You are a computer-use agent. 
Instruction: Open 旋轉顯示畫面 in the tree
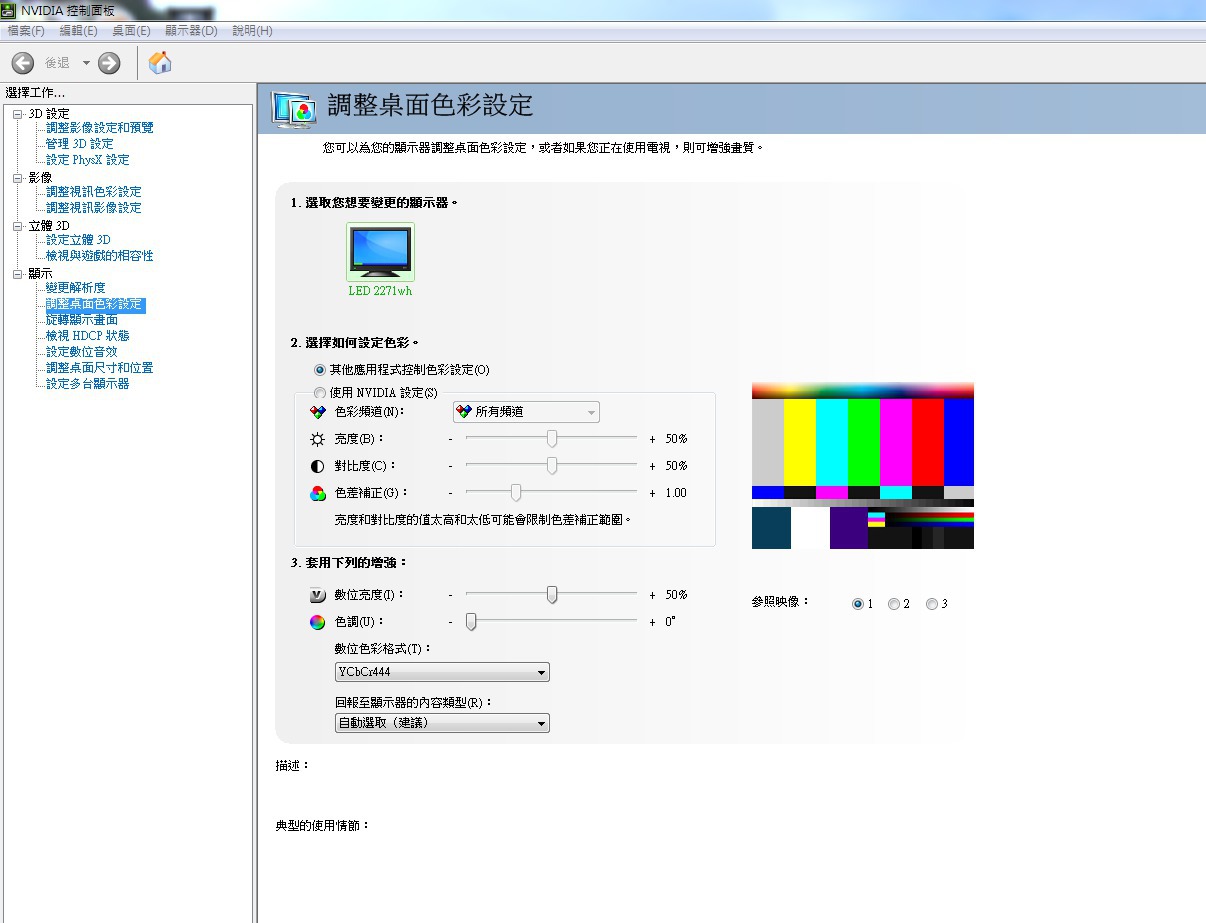82,320
